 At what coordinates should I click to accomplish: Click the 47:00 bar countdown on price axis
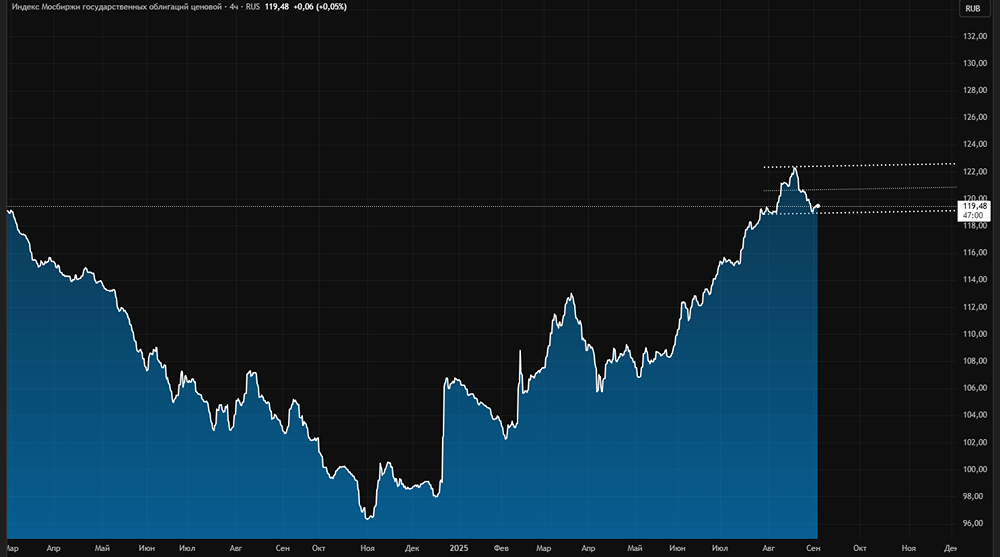pos(973,216)
